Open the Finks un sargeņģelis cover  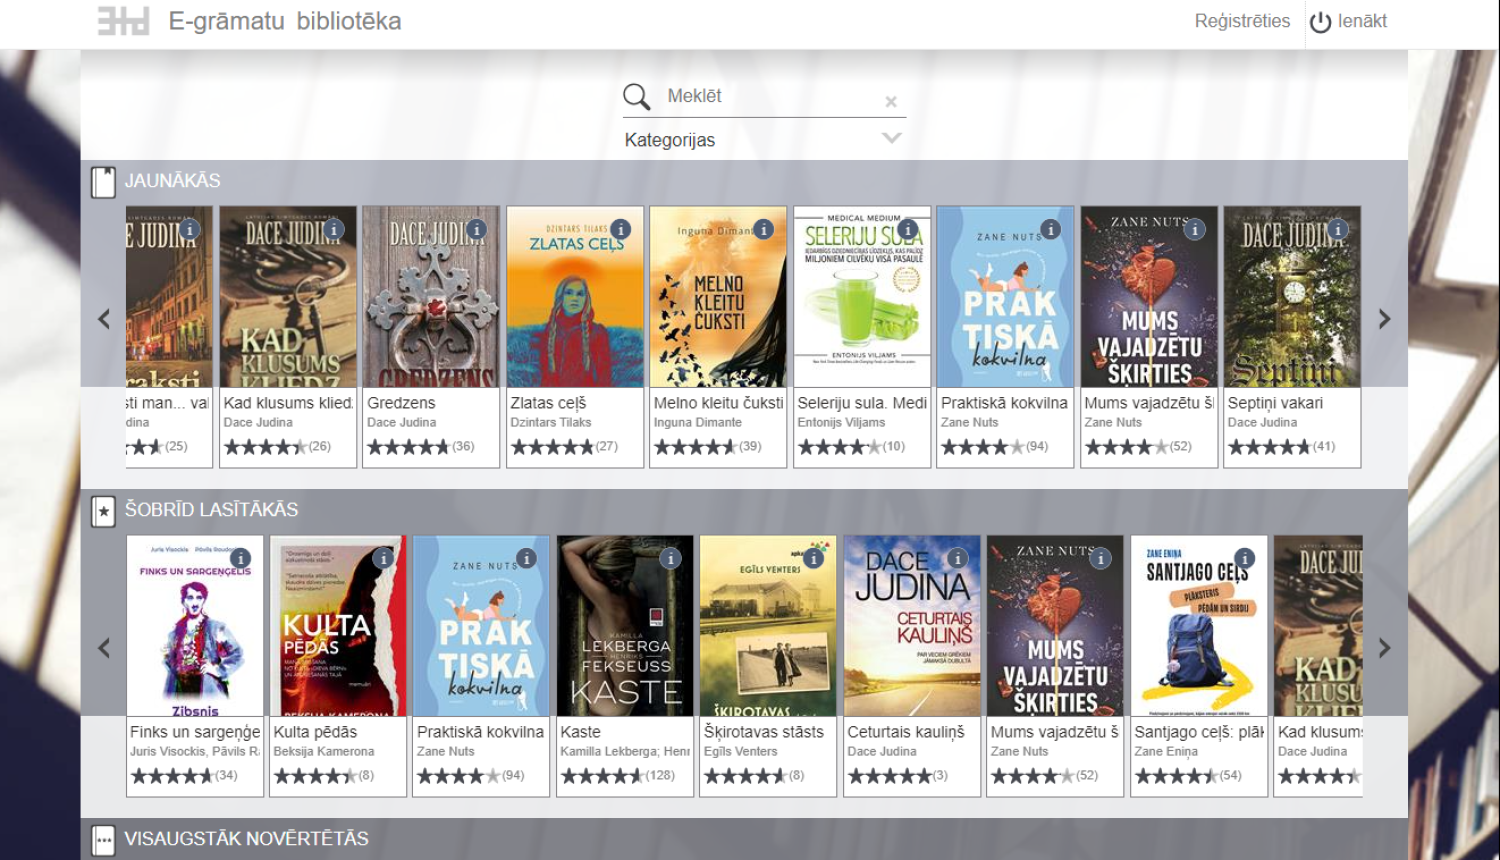click(x=194, y=624)
